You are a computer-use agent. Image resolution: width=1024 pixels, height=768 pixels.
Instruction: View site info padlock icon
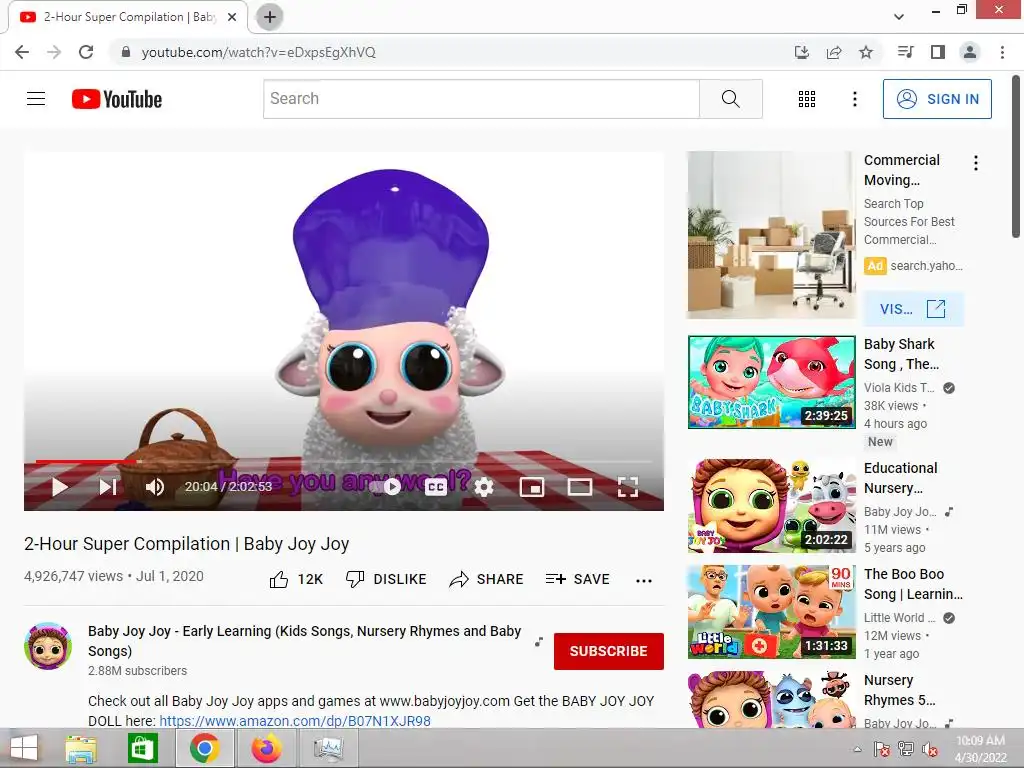click(126, 52)
